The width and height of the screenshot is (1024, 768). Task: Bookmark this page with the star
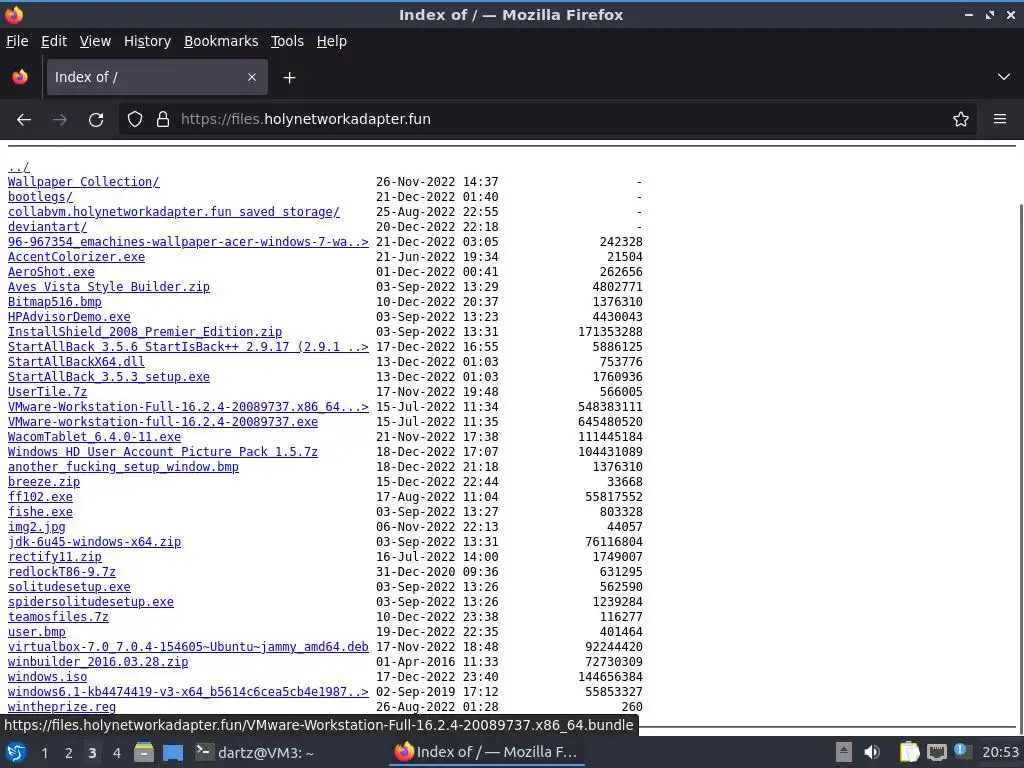(961, 119)
